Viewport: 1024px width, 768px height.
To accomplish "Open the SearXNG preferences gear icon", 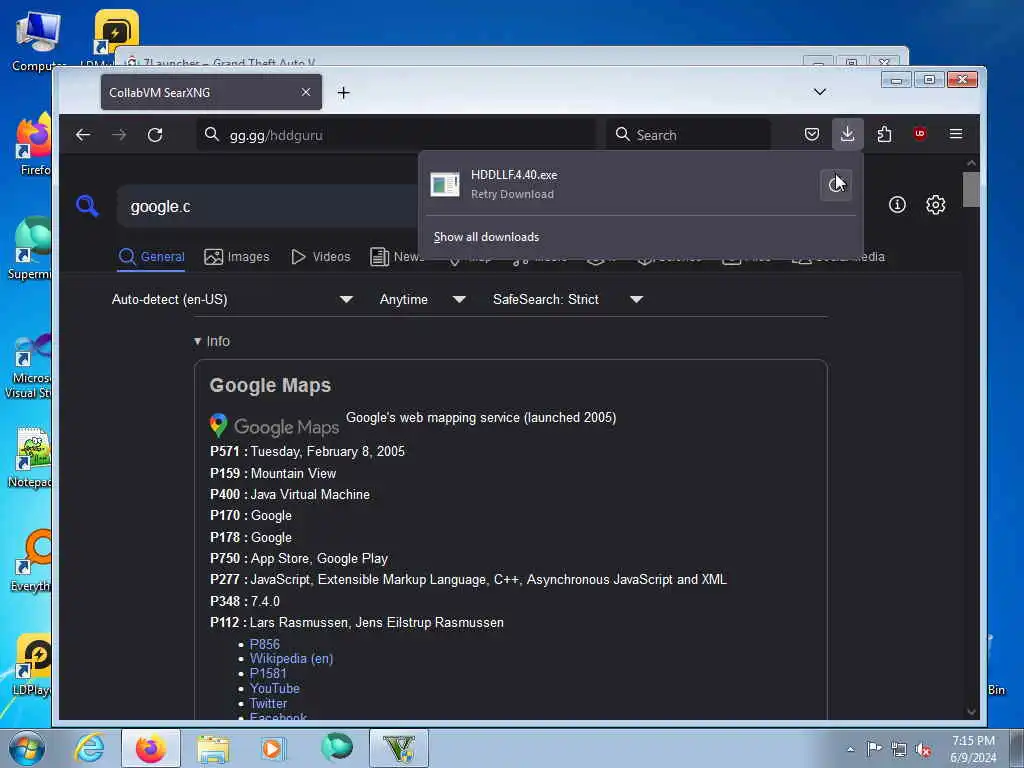I will tap(936, 205).
